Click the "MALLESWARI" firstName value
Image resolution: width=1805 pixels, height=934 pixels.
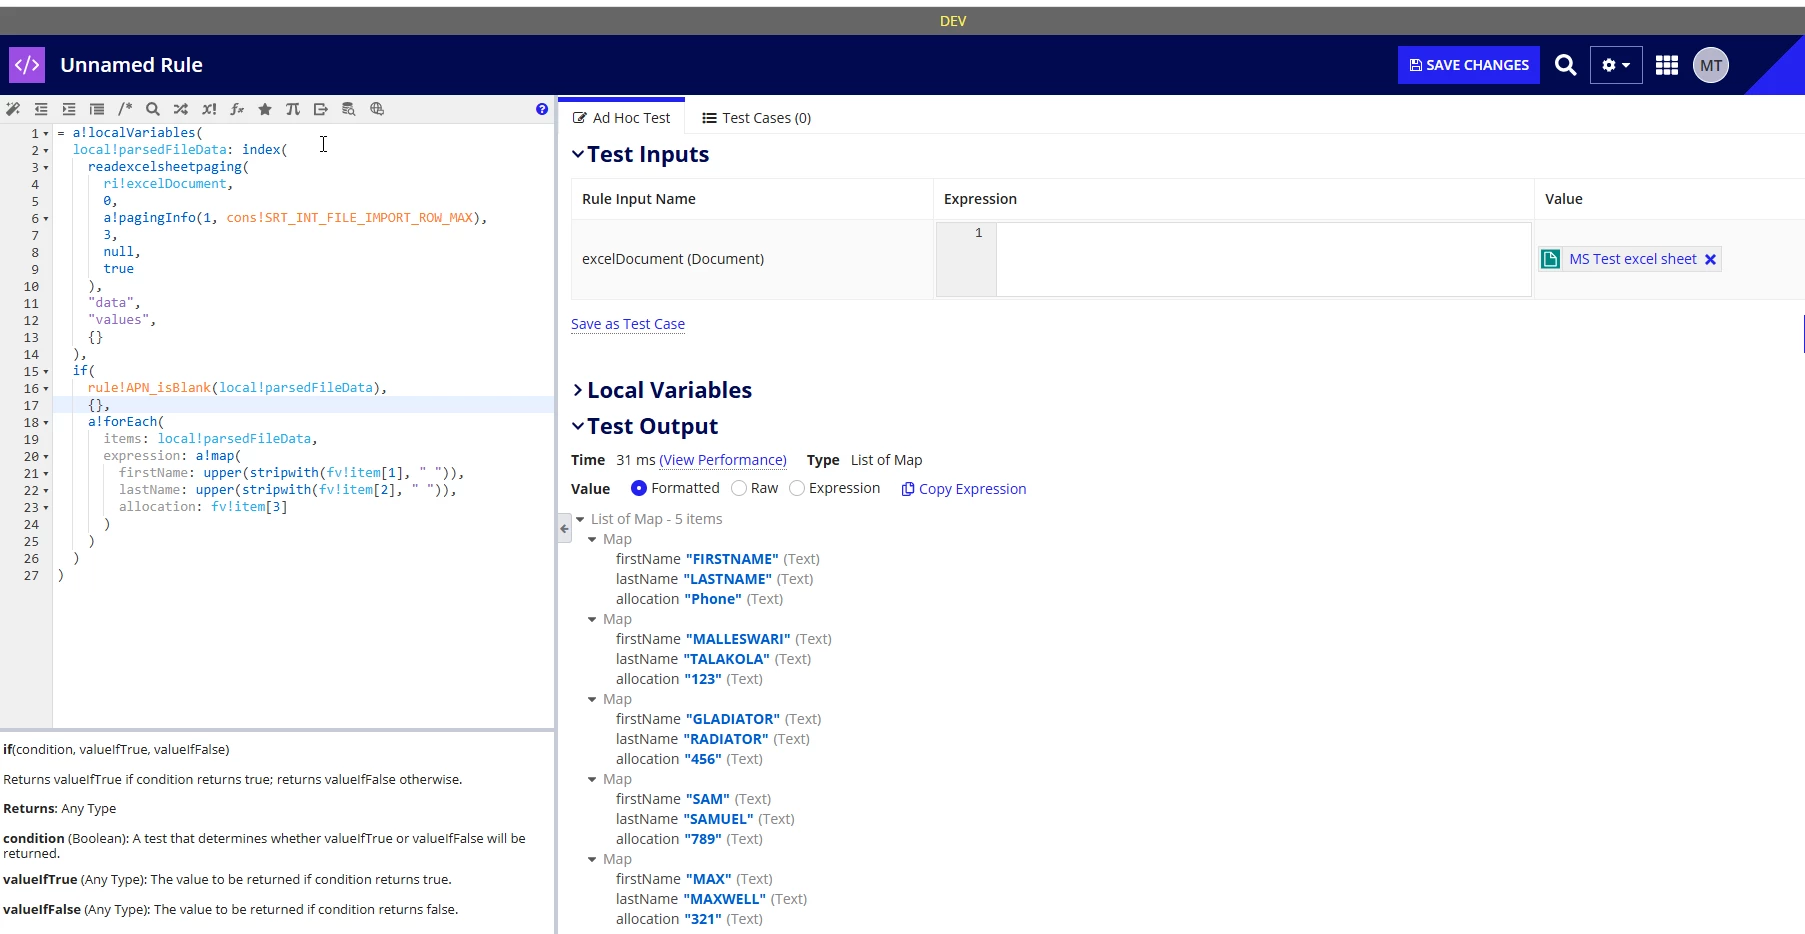(738, 639)
